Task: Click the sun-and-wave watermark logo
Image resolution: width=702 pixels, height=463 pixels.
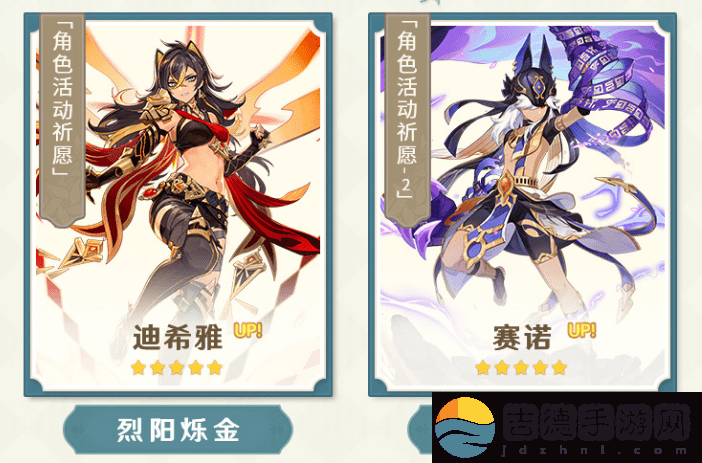Action: pyautogui.click(x=465, y=426)
